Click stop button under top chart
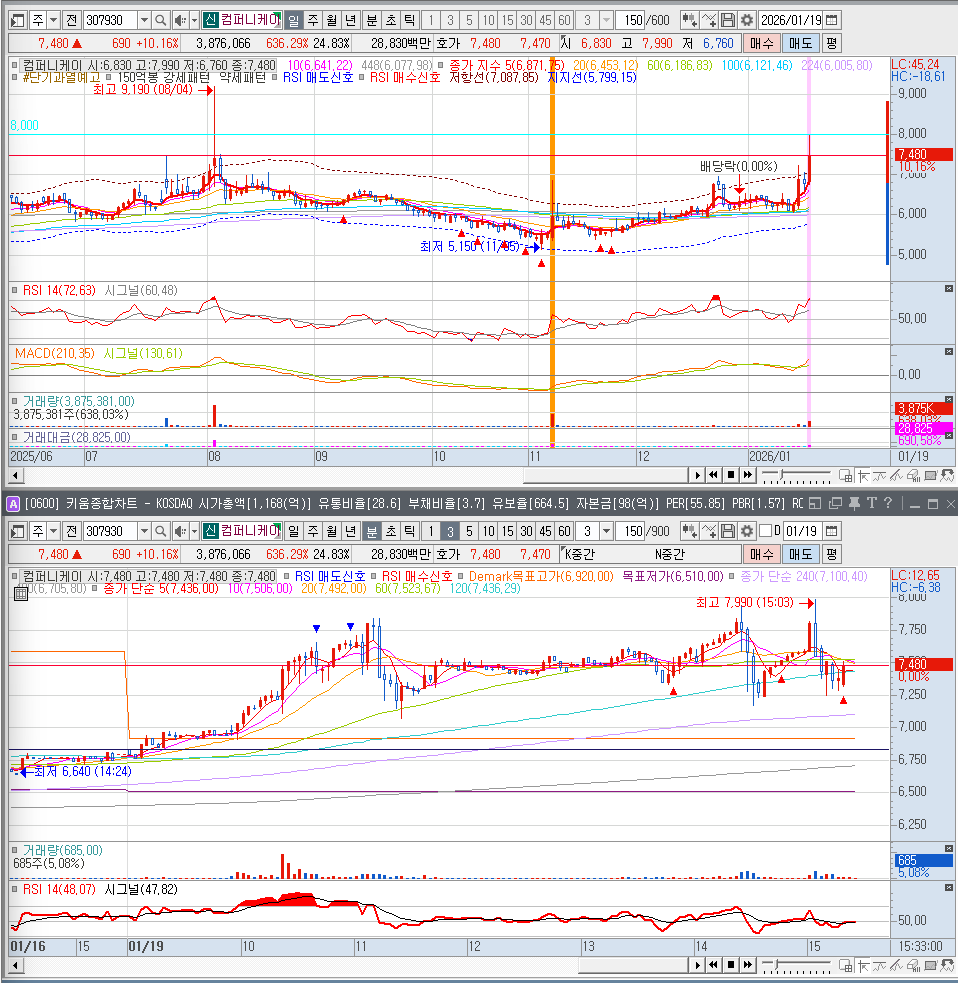The height and width of the screenshot is (983, 958). click(730, 475)
